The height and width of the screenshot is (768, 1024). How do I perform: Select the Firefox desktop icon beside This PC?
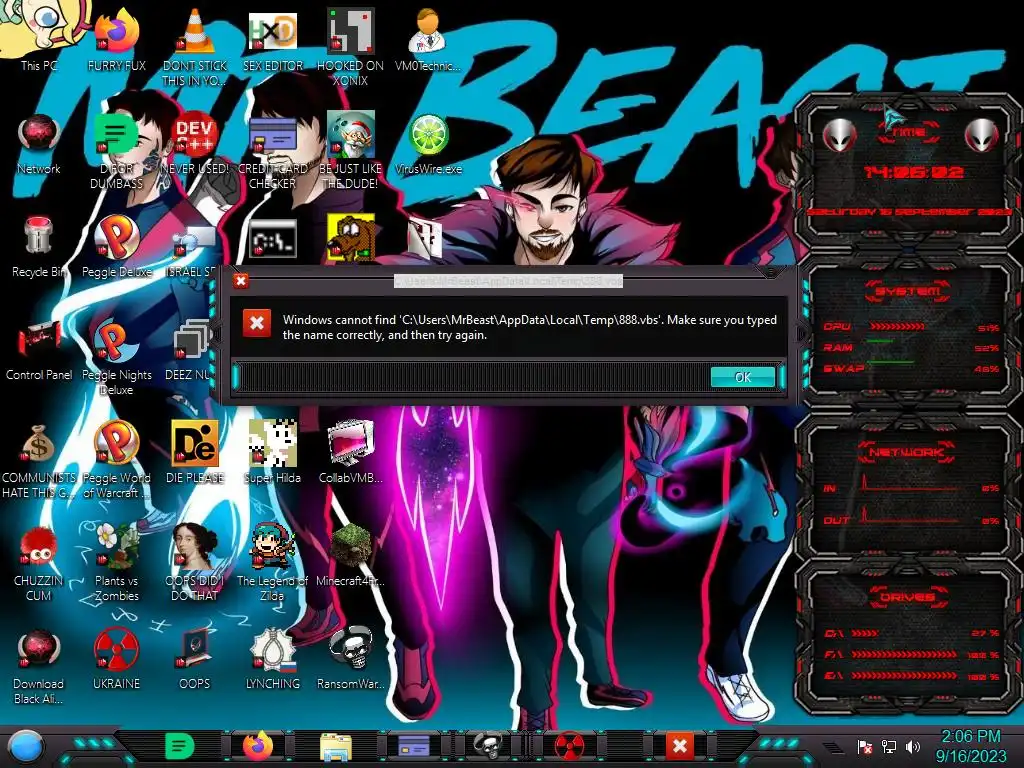coord(117,38)
